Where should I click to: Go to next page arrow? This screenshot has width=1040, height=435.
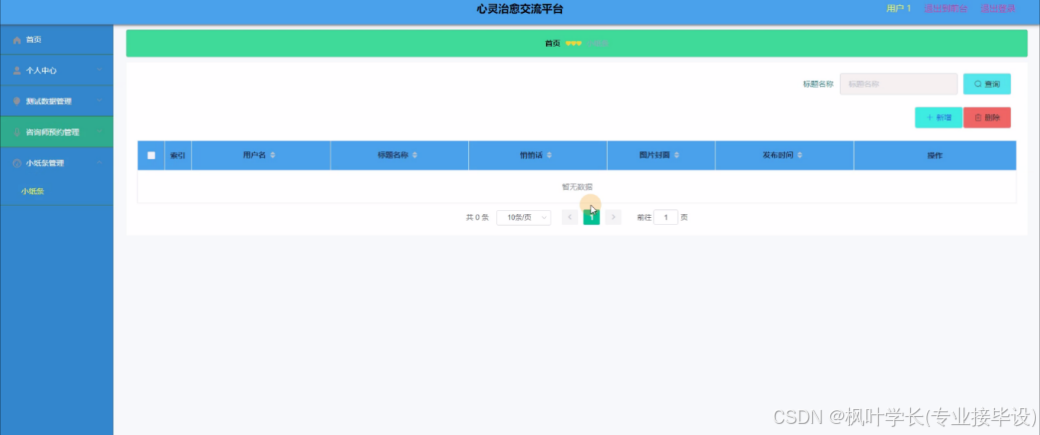[613, 217]
